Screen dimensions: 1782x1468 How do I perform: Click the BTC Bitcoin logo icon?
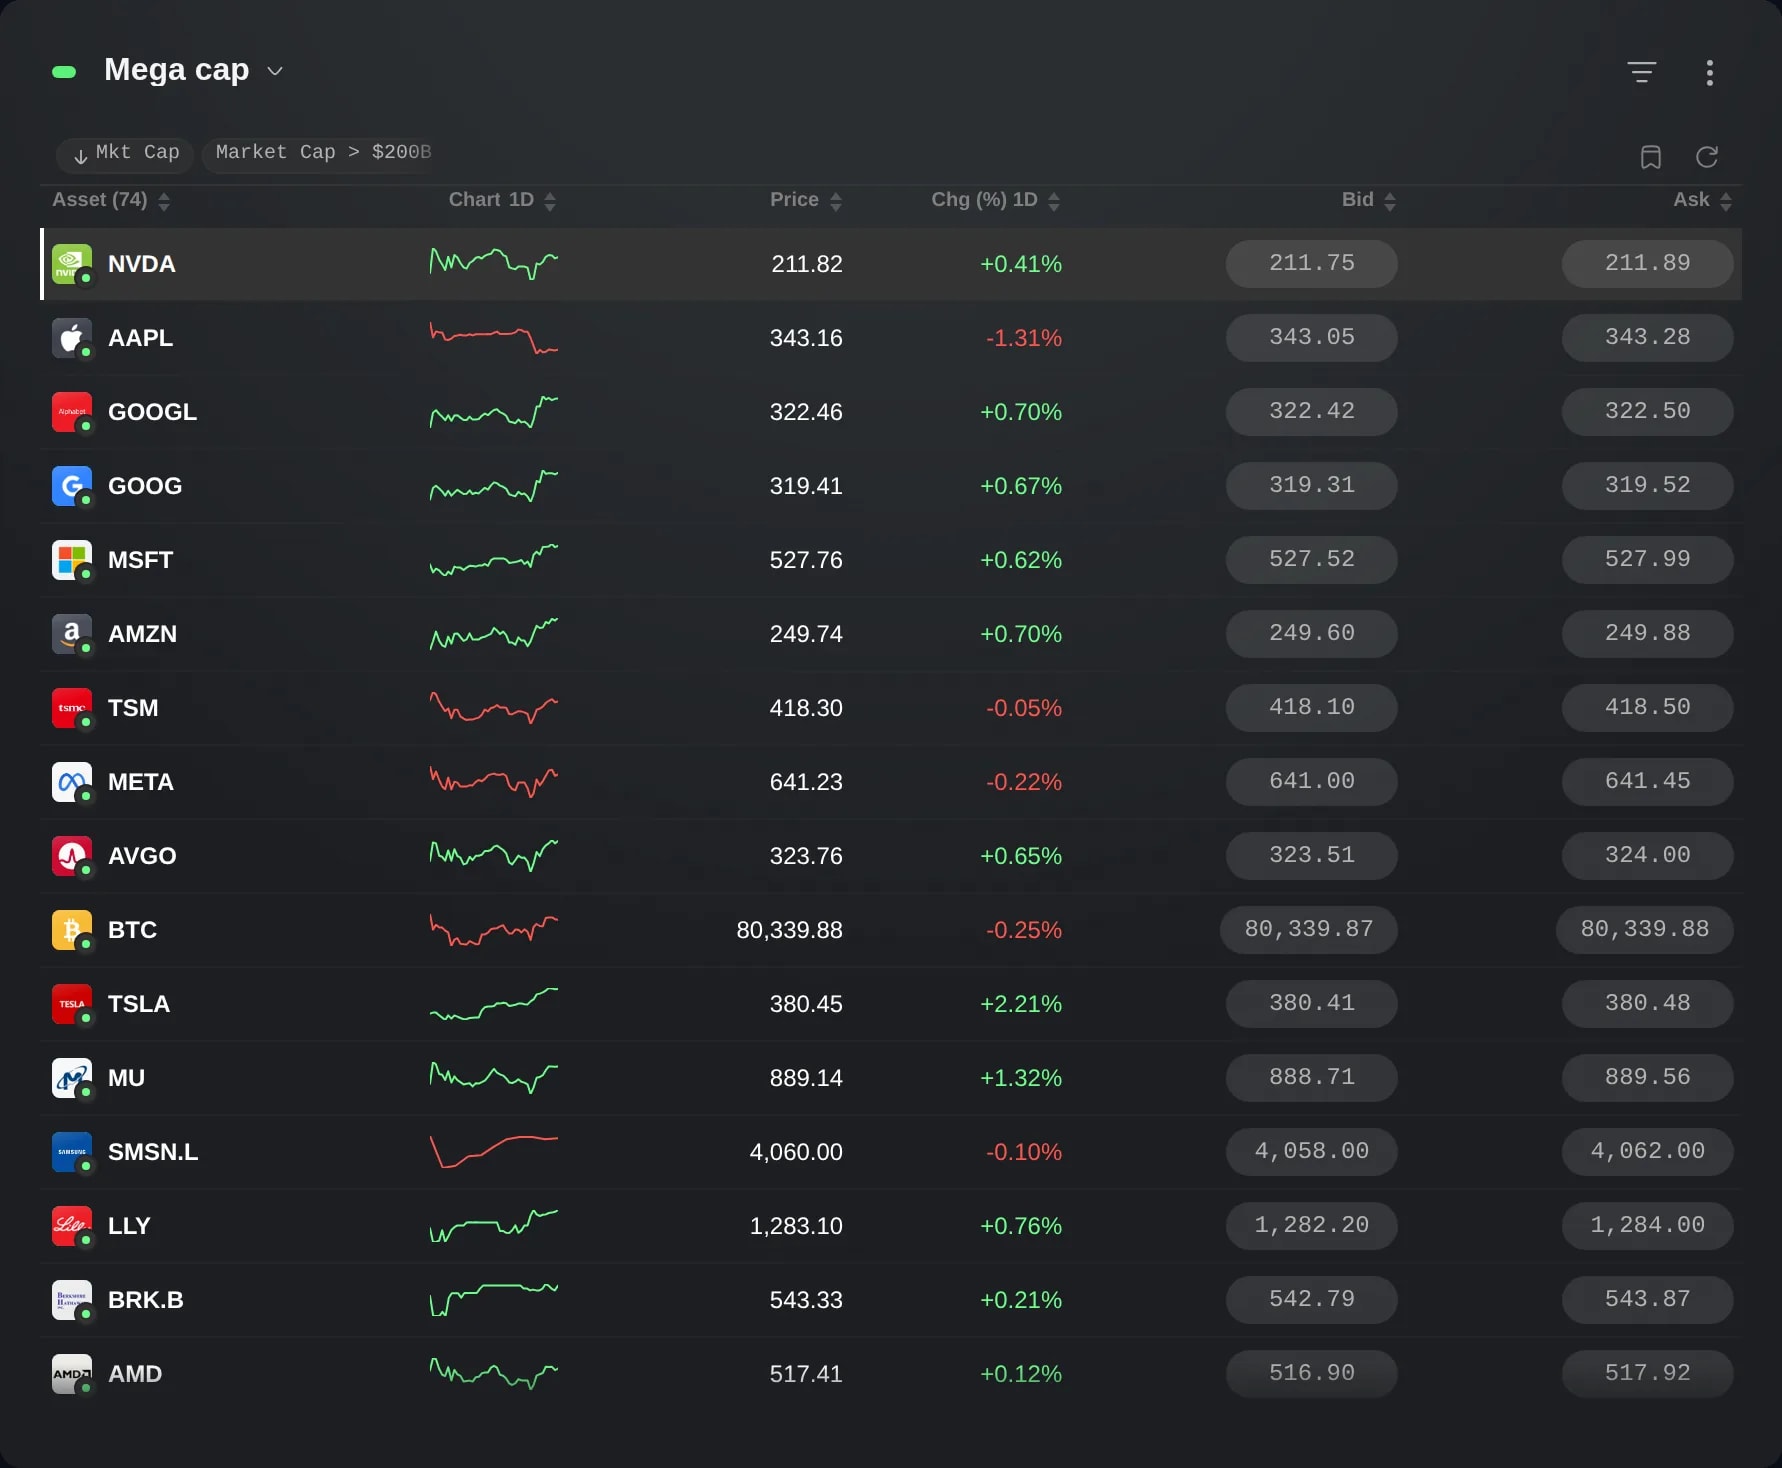click(72, 930)
